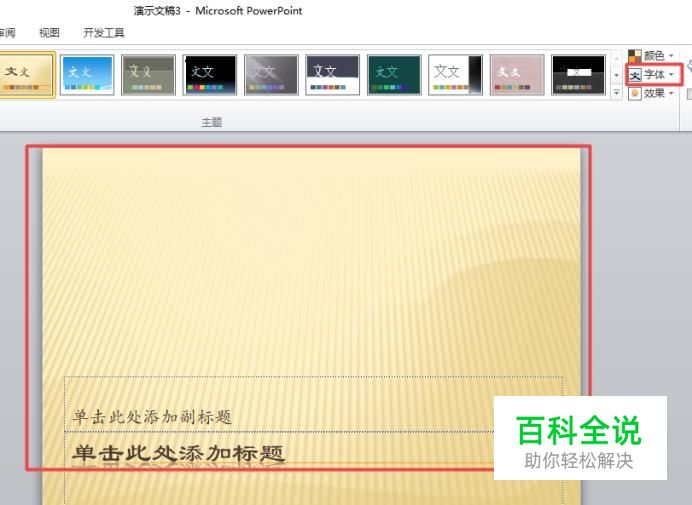Open the 字体 theme fonts dropdown
The width and height of the screenshot is (692, 505).
pyautogui.click(x=654, y=75)
